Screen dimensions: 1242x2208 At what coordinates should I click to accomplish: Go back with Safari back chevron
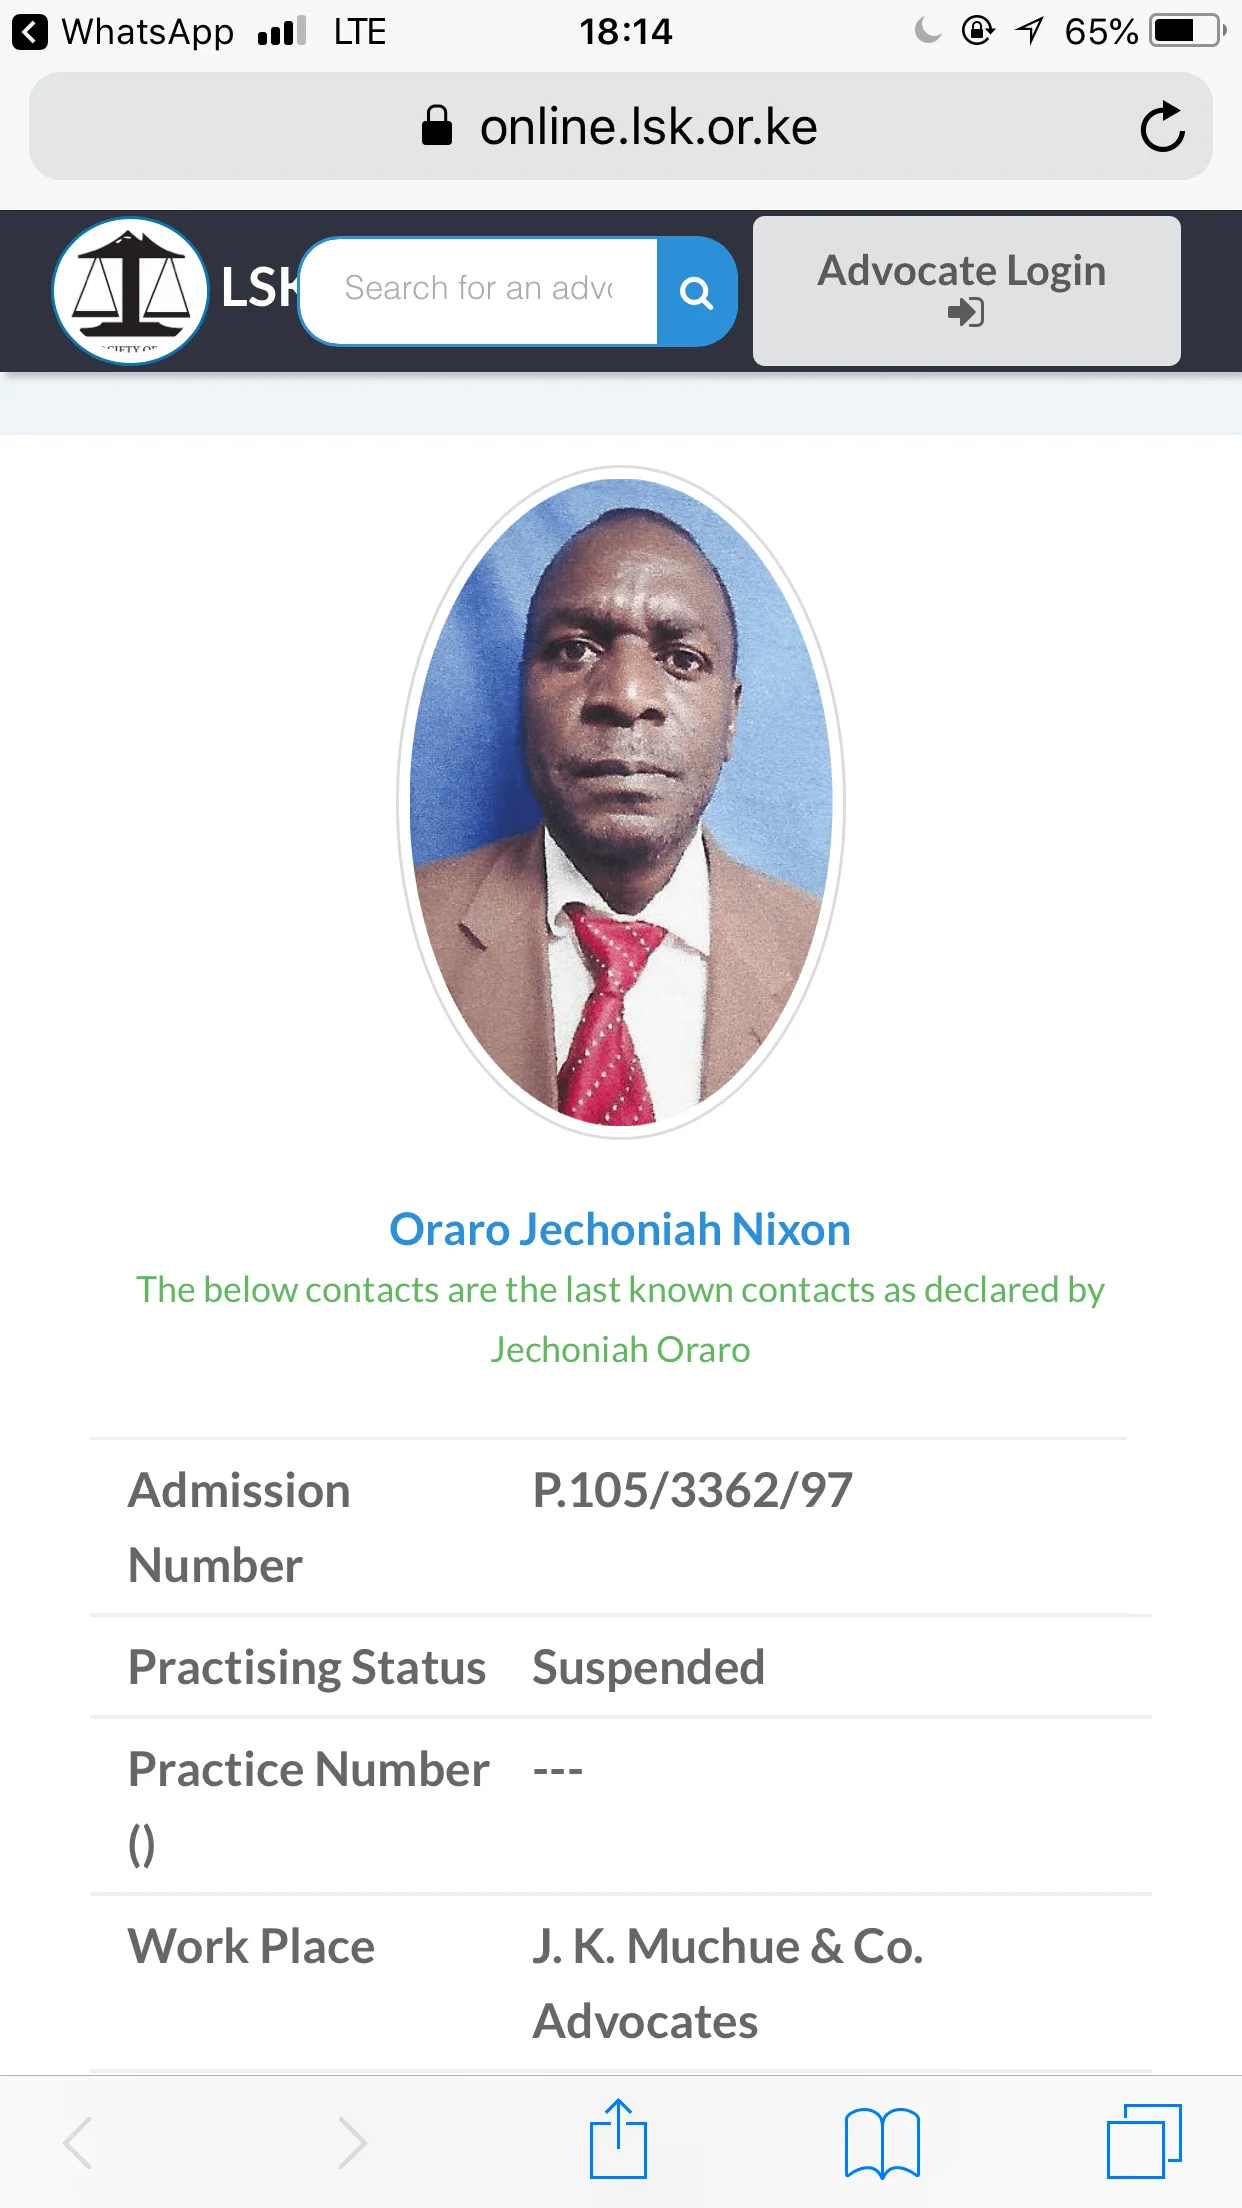pos(78,2142)
